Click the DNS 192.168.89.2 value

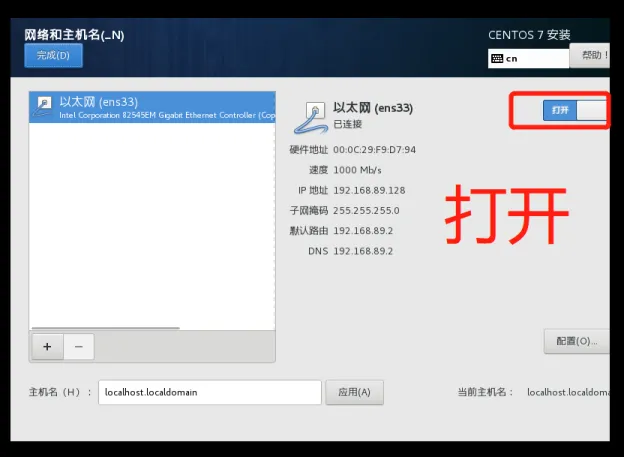[363, 251]
